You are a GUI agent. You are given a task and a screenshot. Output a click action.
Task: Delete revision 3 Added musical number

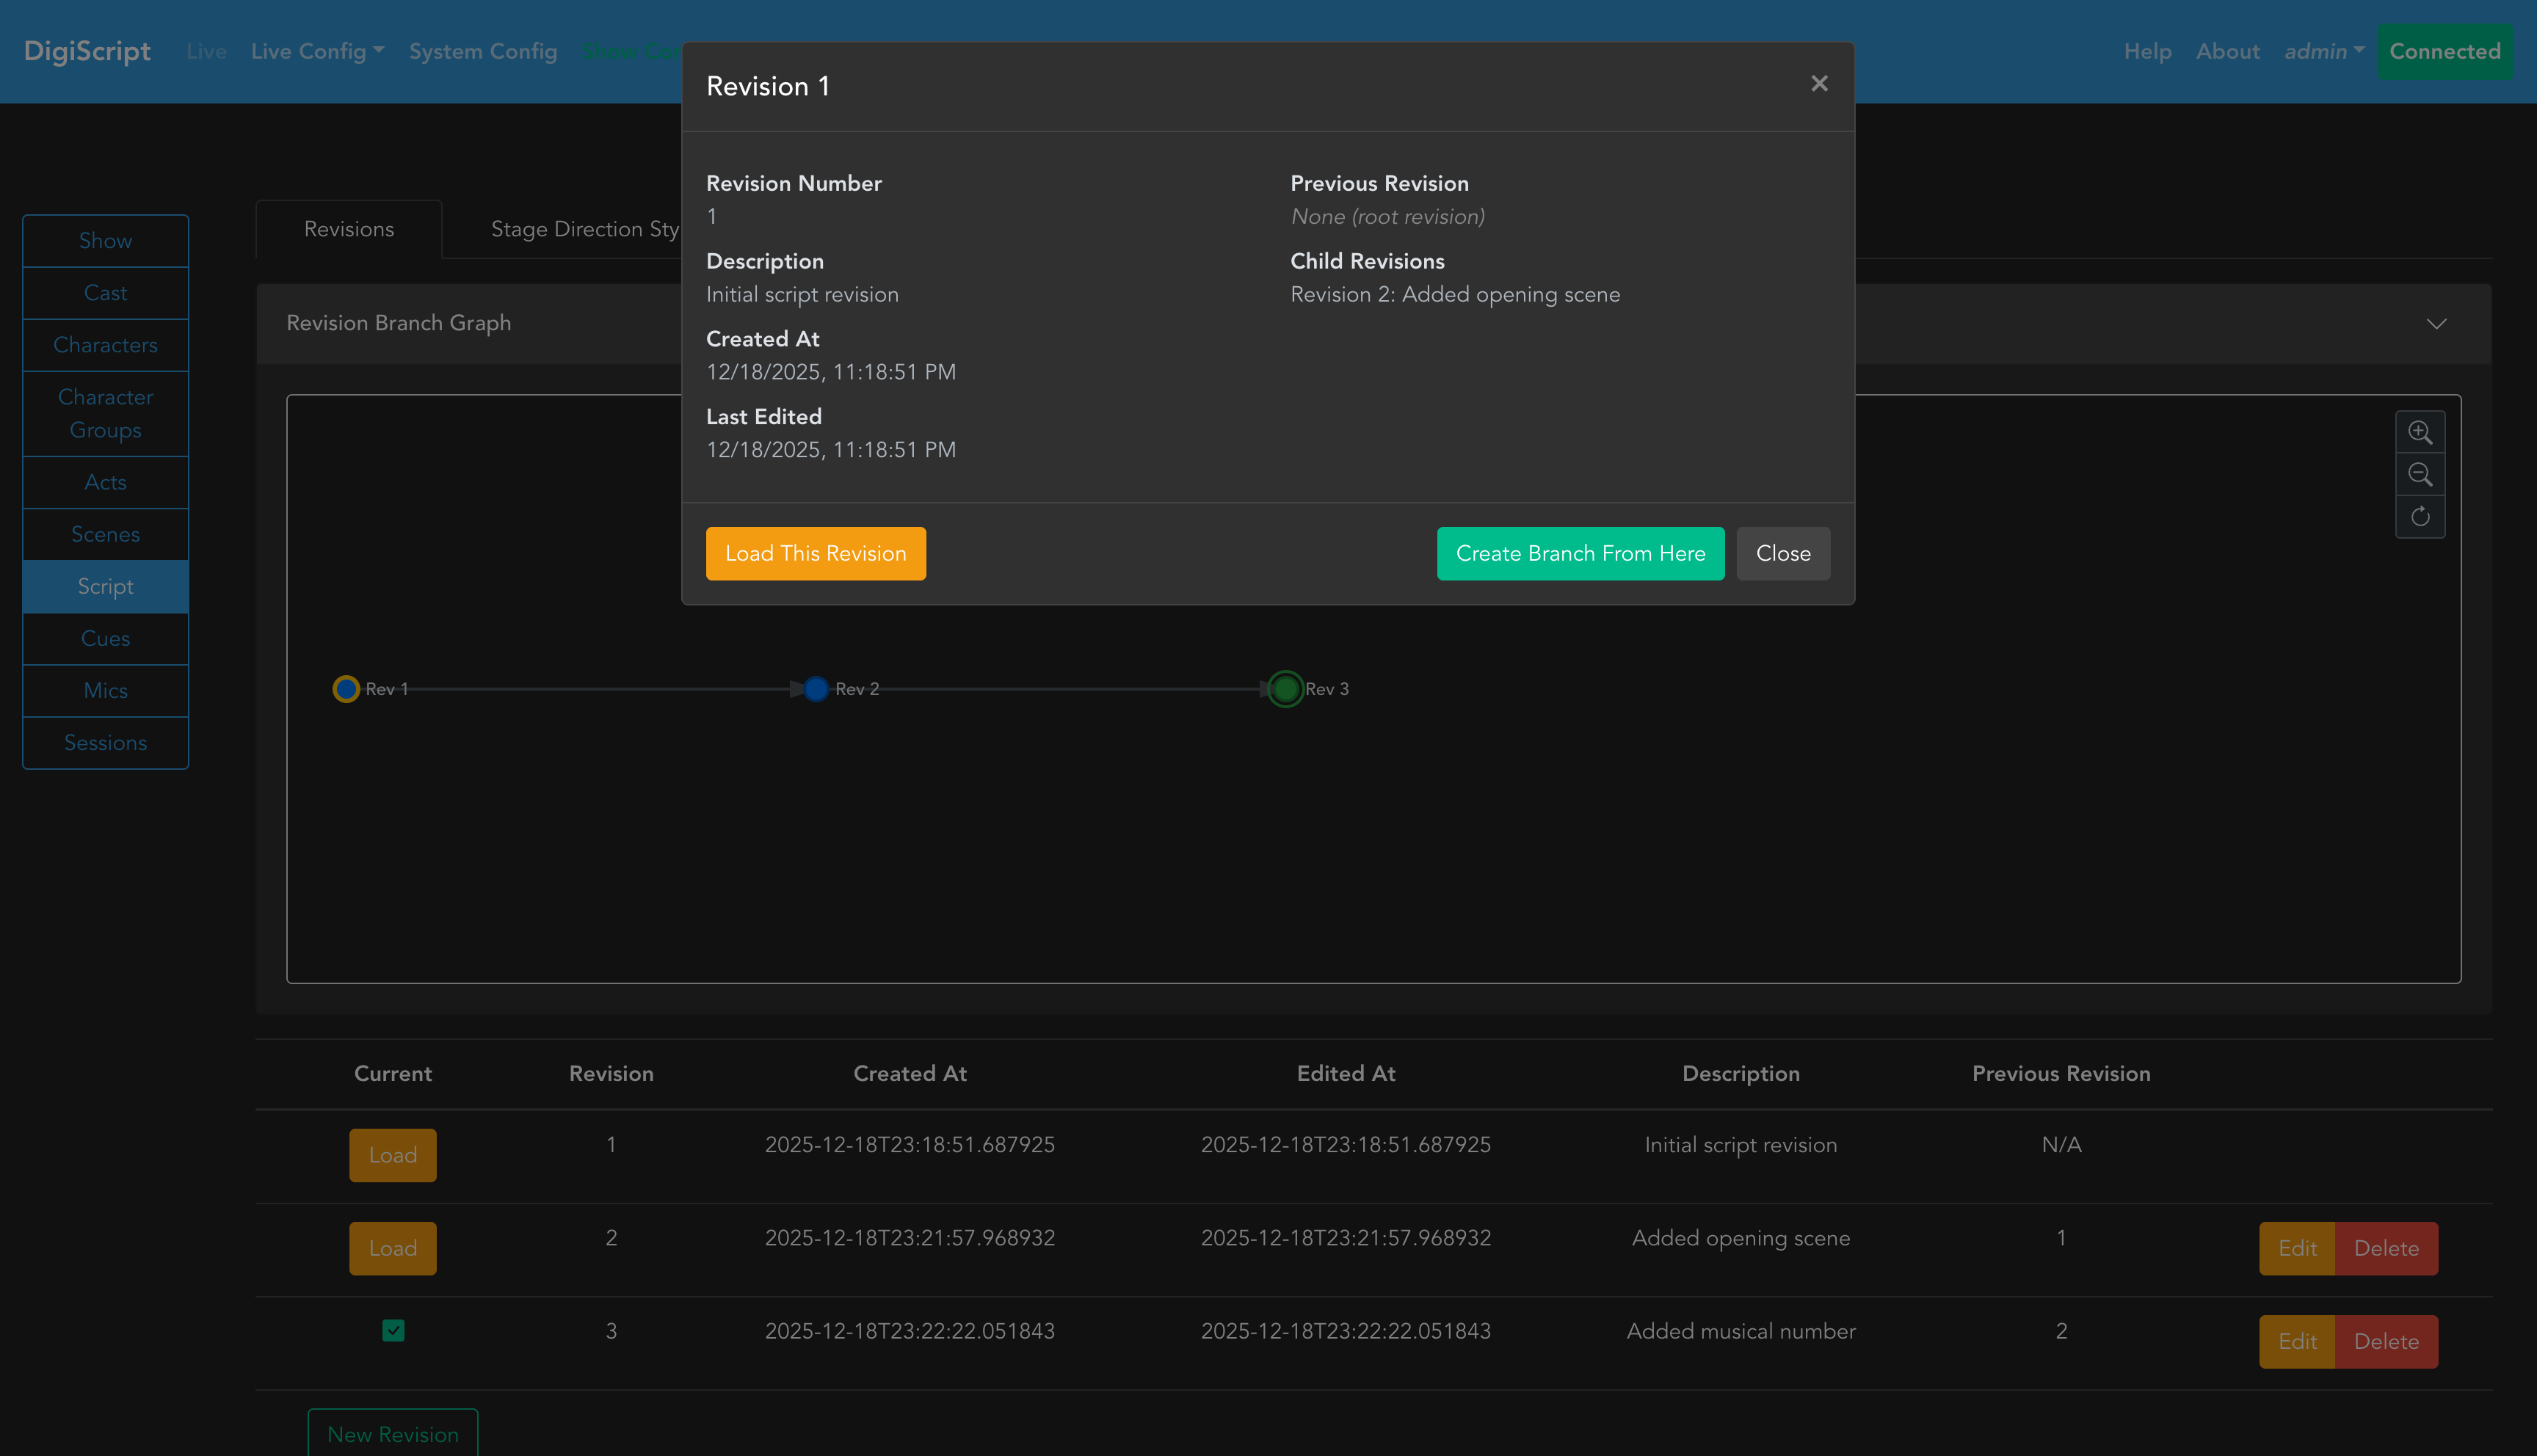point(2385,1341)
